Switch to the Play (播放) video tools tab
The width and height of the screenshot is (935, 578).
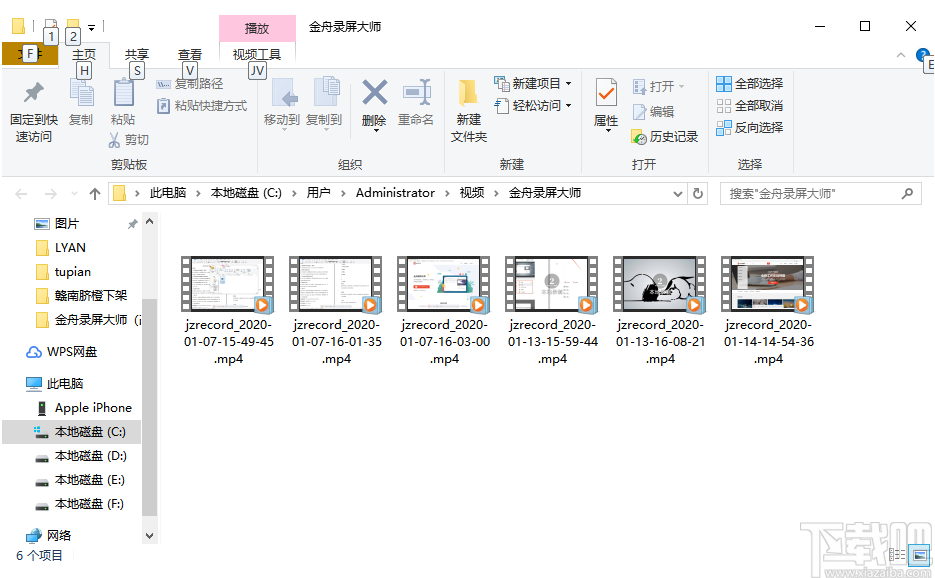click(257, 28)
